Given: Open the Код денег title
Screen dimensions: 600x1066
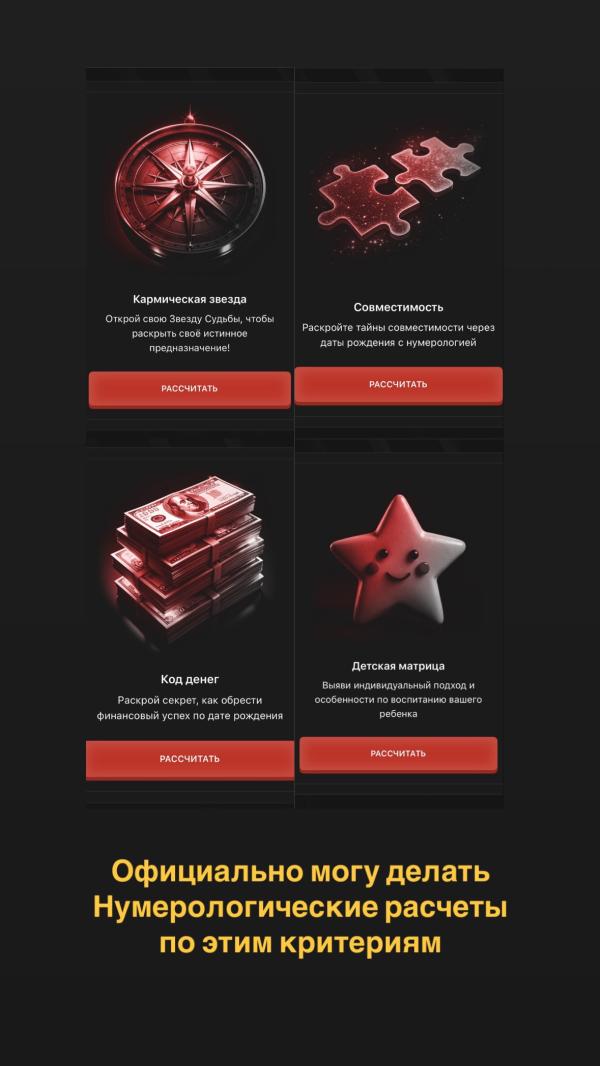Looking at the screenshot, I should [x=190, y=679].
